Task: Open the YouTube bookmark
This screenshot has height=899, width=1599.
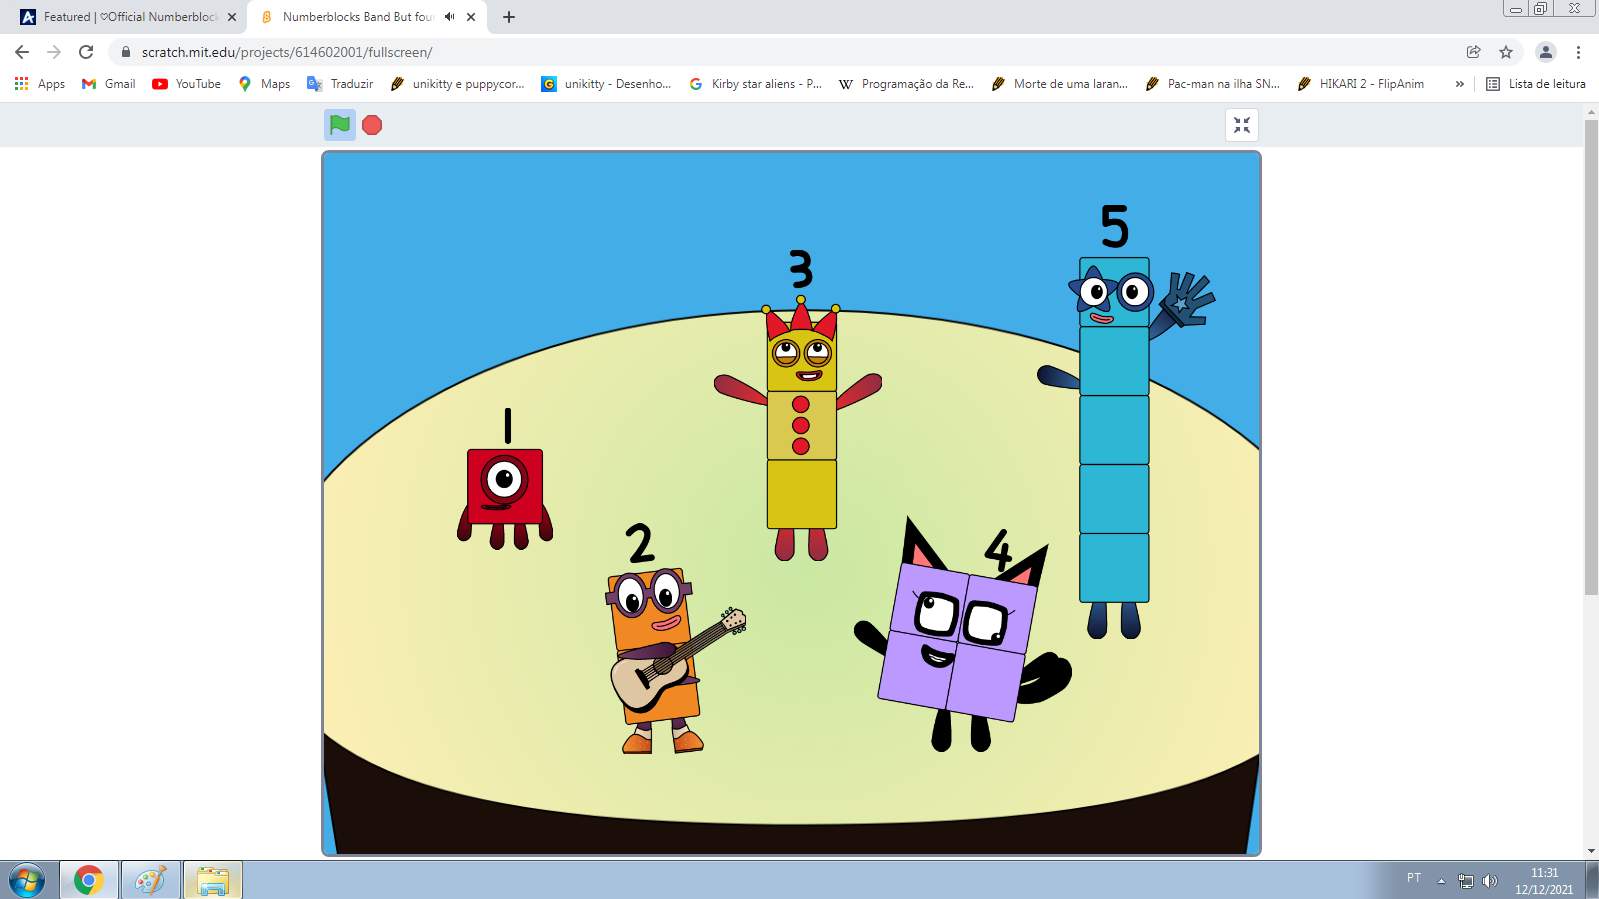Action: 186,84
